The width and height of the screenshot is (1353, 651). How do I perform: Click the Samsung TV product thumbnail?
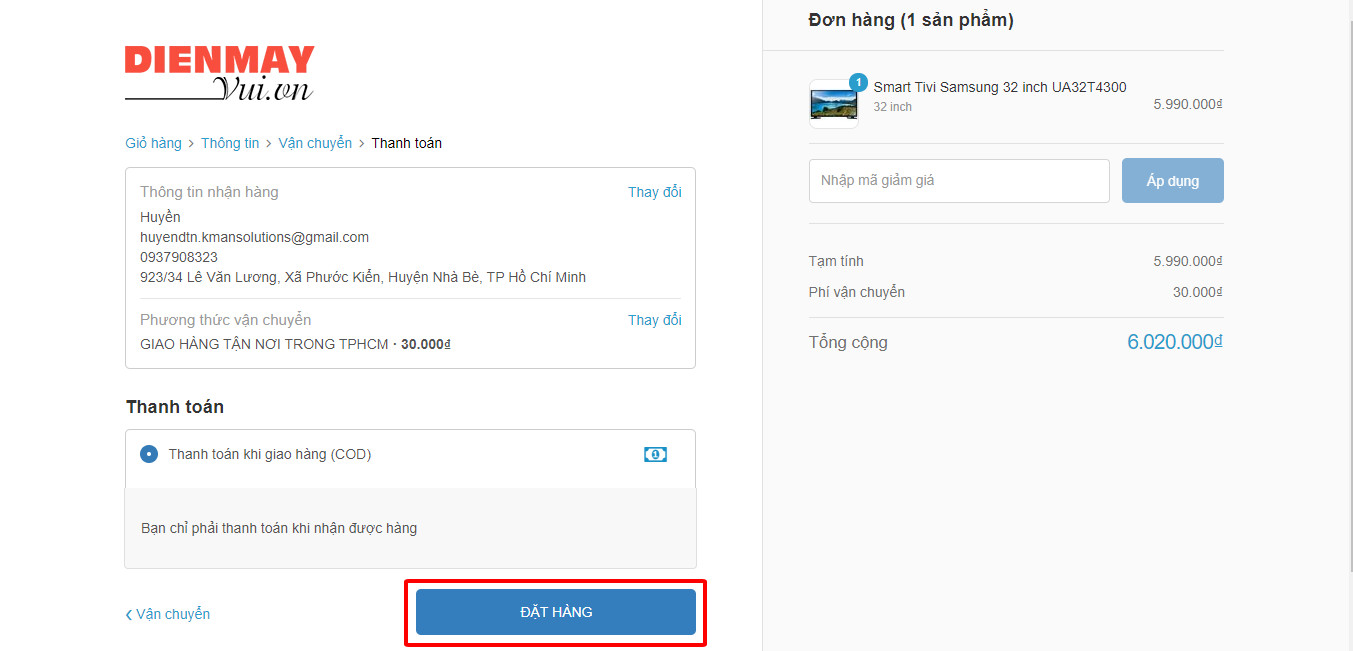click(x=833, y=104)
